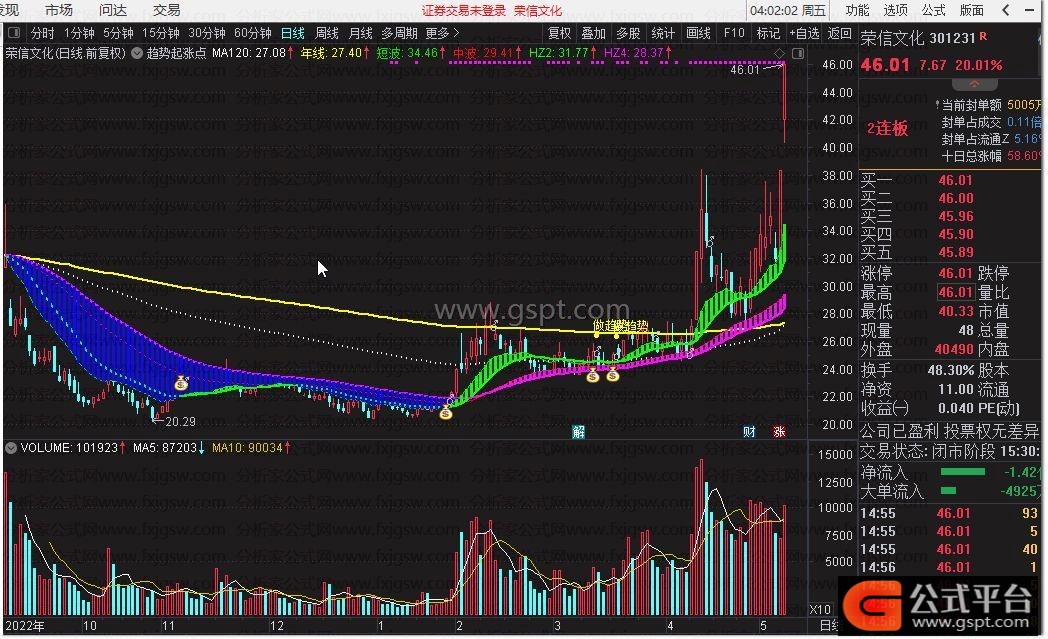Select the 15分钟 period
This screenshot has height=639, width=1048.
(161, 33)
